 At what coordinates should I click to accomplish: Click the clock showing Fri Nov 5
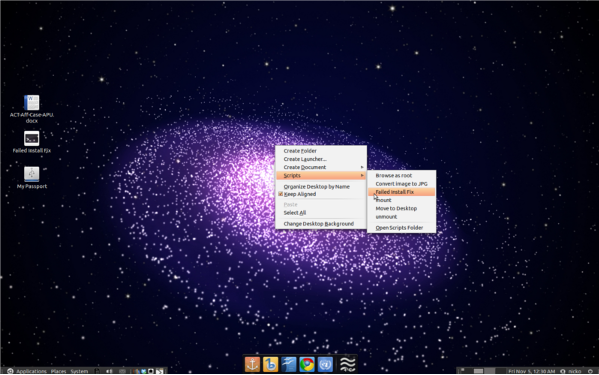(x=531, y=371)
